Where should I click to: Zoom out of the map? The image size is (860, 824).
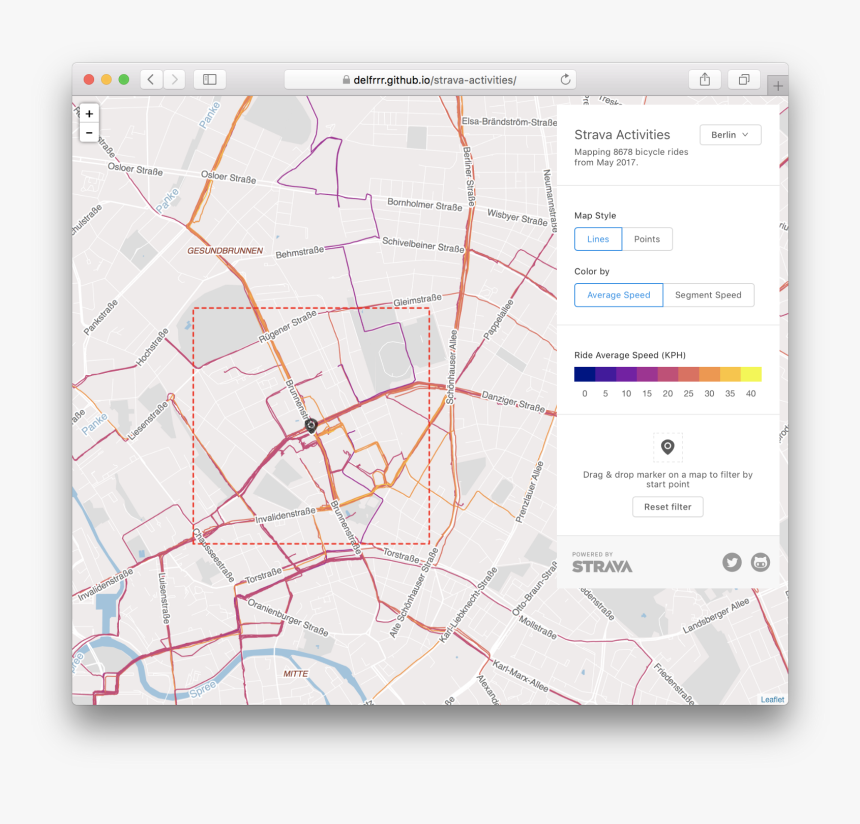point(89,133)
